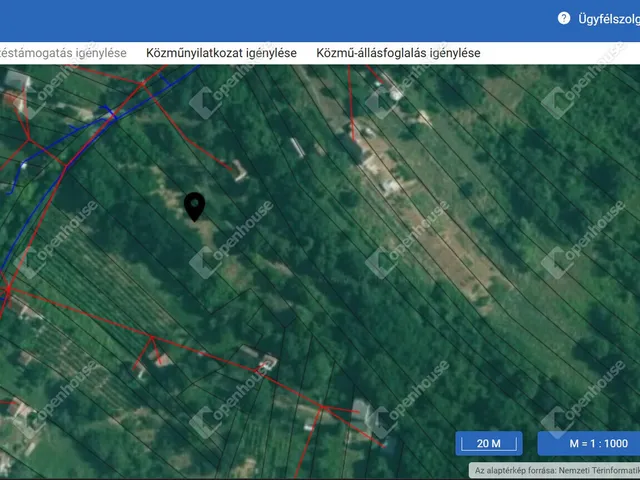The width and height of the screenshot is (640, 480).
Task: Click the map source attribution text
Action: pyautogui.click(x=555, y=471)
